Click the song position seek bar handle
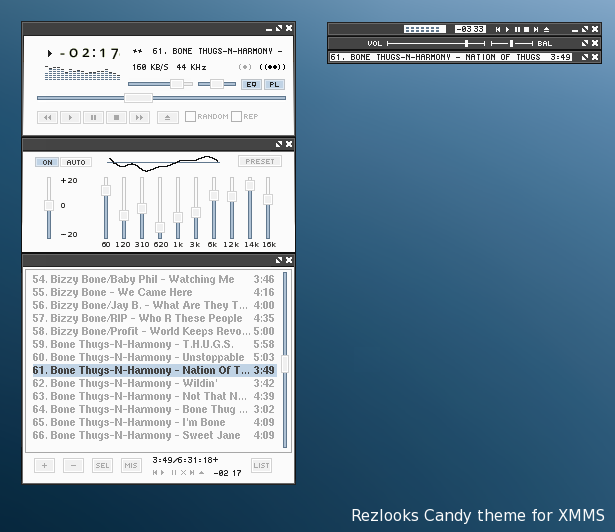Screen dimensions: 615x532 138,98
